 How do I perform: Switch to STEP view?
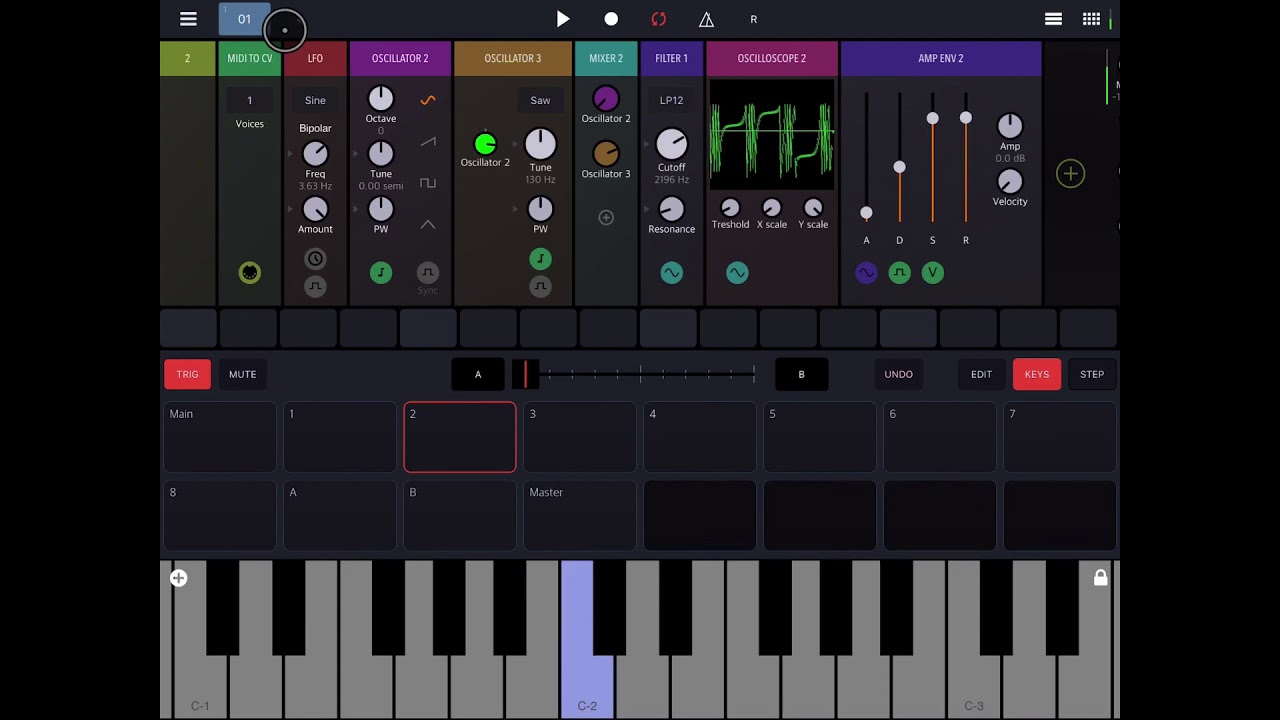(1092, 374)
